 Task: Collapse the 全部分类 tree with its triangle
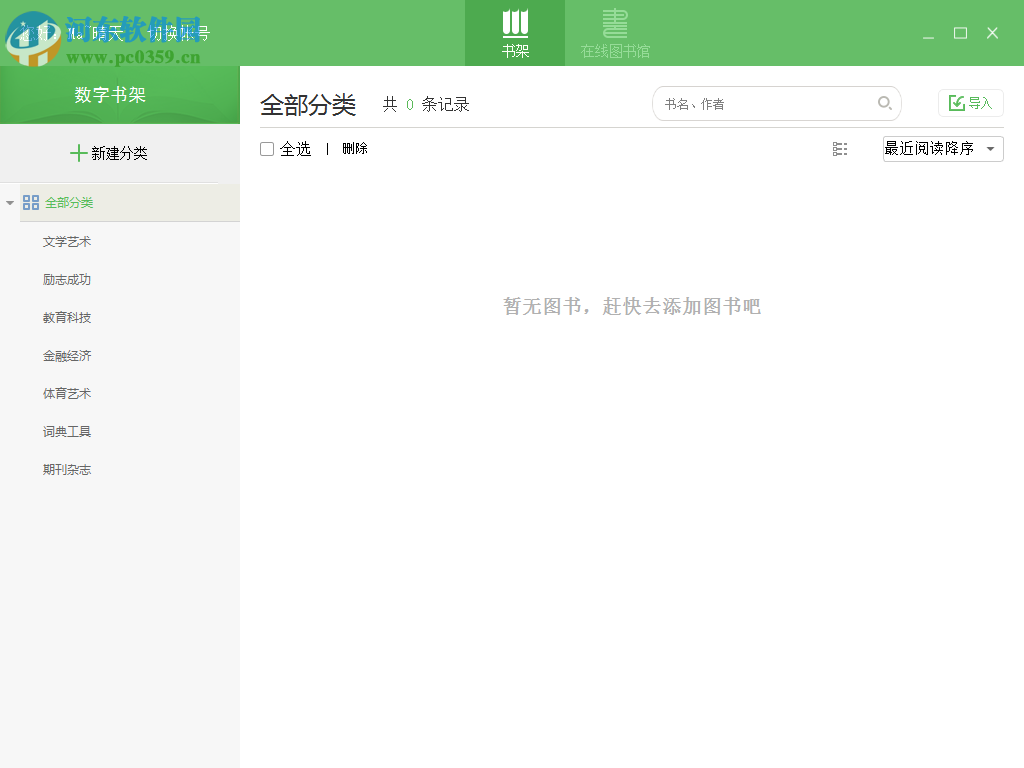click(9, 202)
